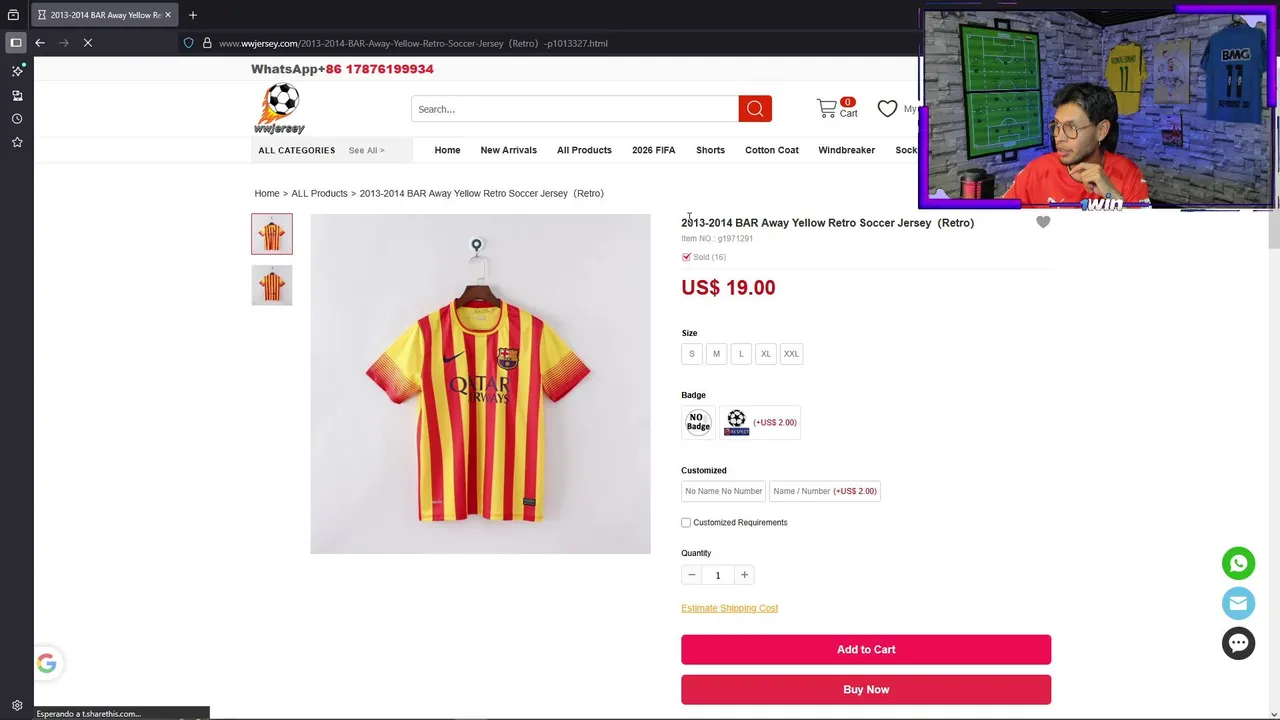The image size is (1280, 720).
Task: Add product to favorites via gray heart
Action: (1043, 222)
